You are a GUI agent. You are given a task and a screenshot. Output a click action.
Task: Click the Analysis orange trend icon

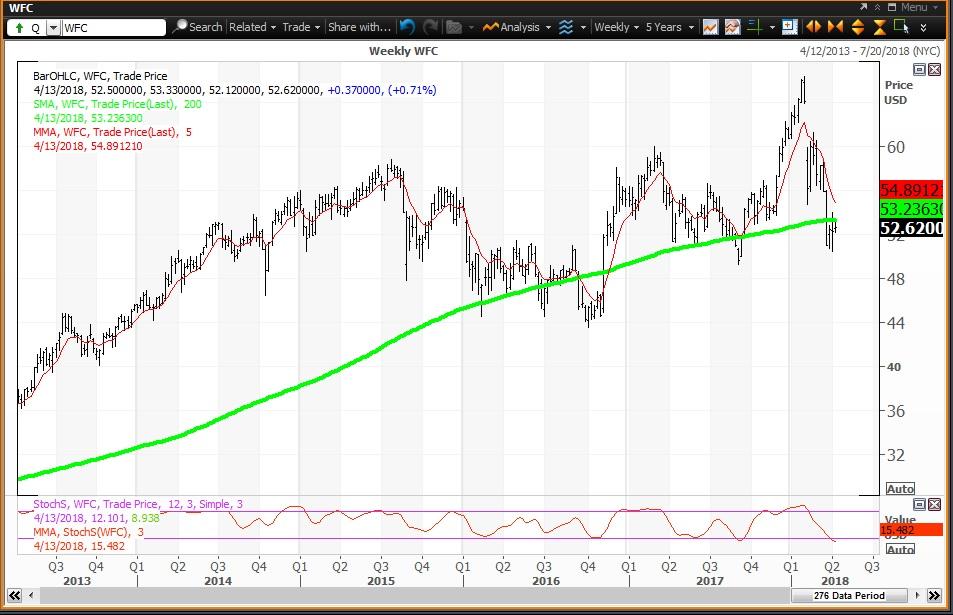[490, 27]
